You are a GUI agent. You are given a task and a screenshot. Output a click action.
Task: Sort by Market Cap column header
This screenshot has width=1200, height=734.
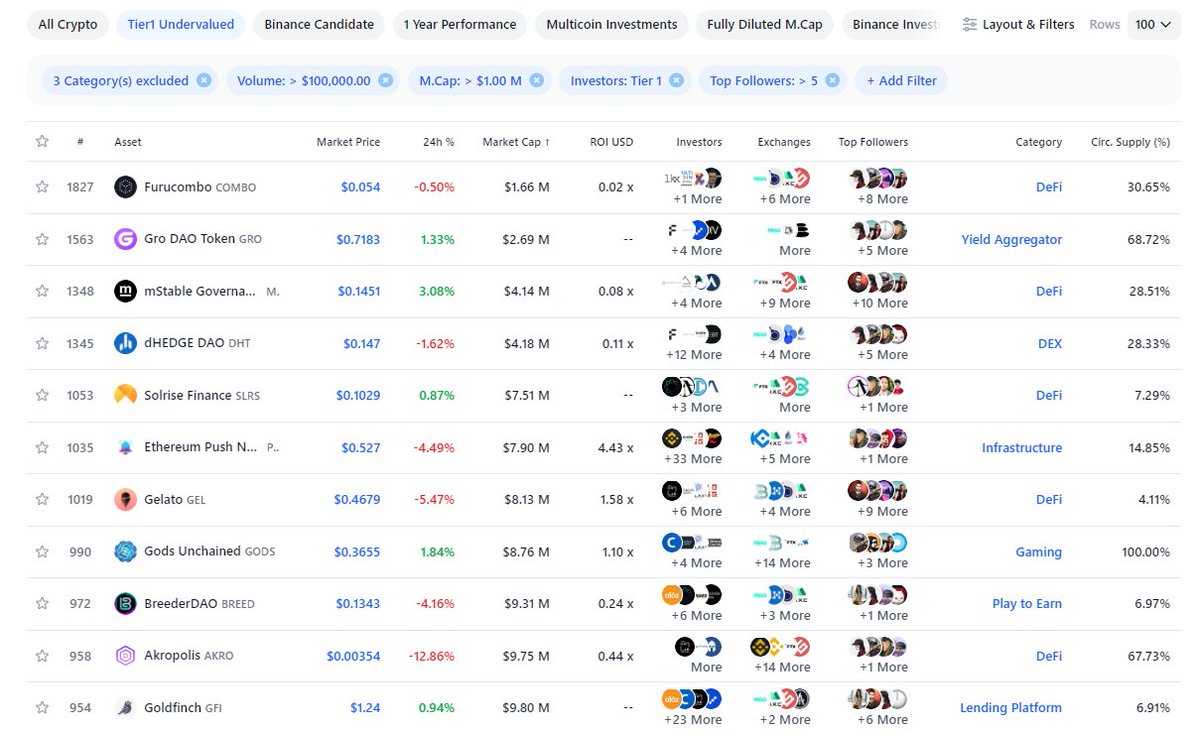(x=516, y=142)
